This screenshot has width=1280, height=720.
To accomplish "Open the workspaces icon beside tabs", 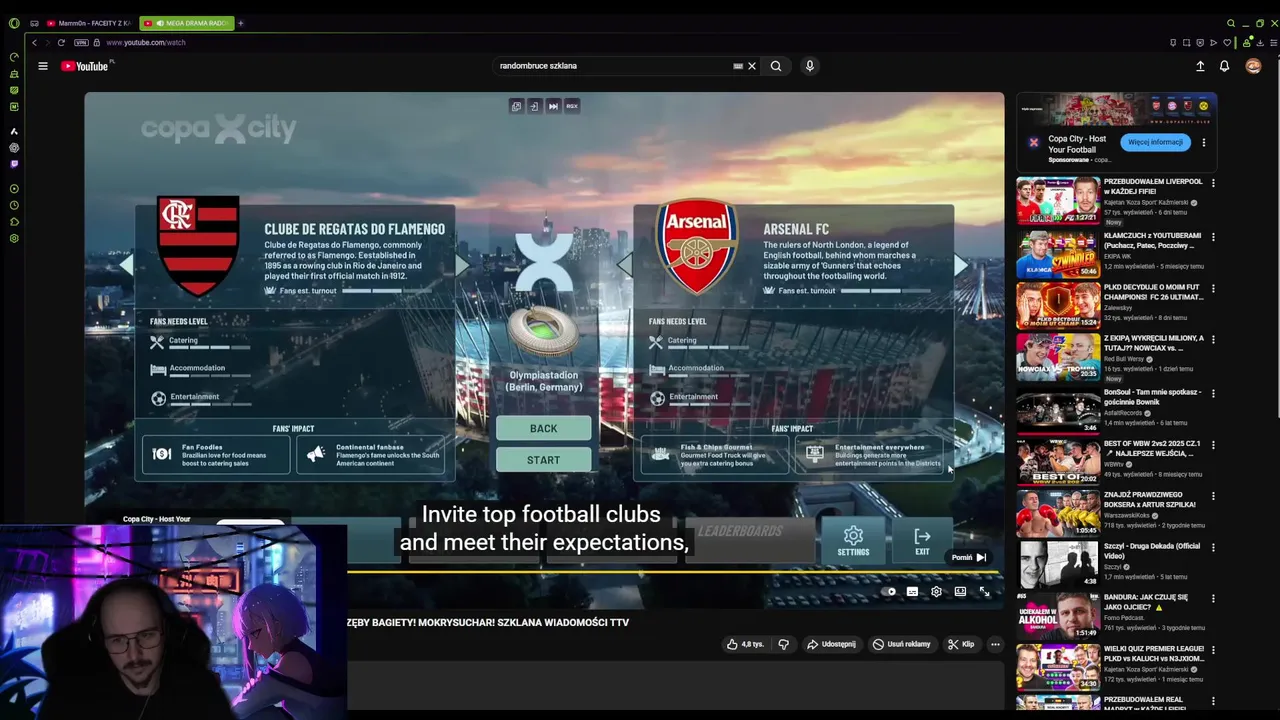I will point(34,23).
